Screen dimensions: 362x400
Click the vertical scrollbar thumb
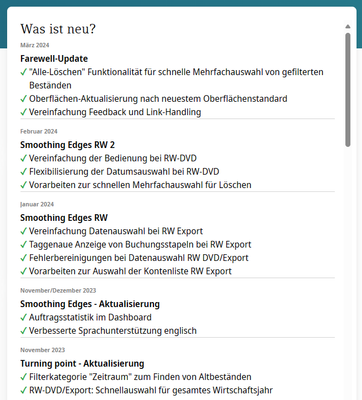(x=348, y=90)
